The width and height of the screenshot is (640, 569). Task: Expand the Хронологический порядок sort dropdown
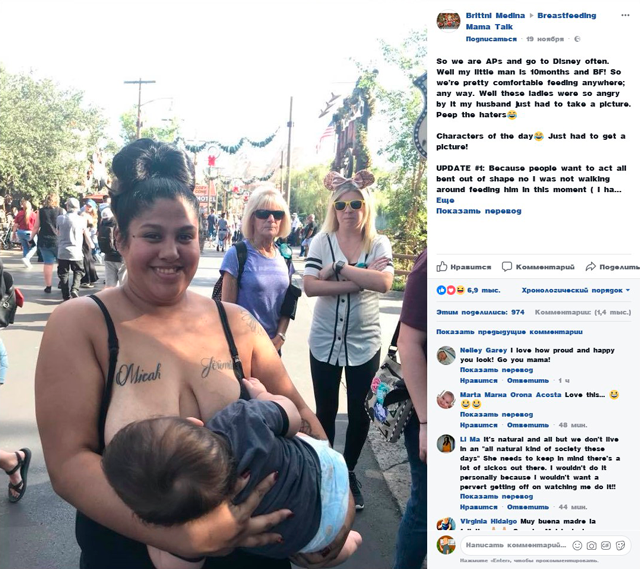point(576,290)
